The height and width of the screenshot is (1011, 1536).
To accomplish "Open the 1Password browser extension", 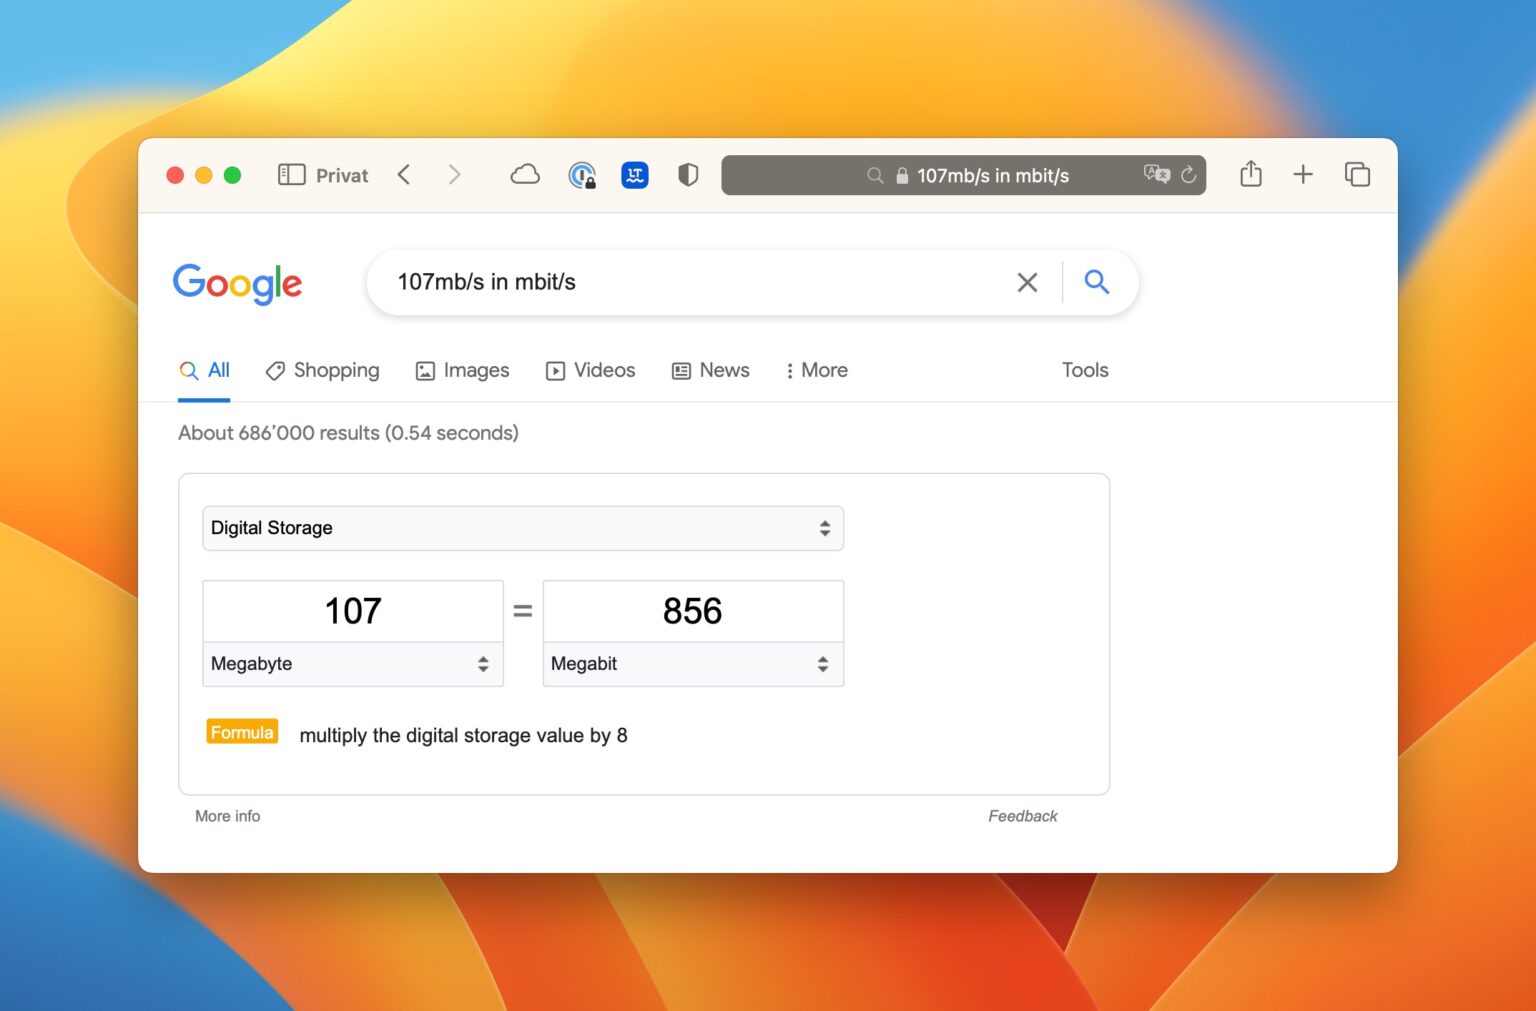I will click(583, 174).
